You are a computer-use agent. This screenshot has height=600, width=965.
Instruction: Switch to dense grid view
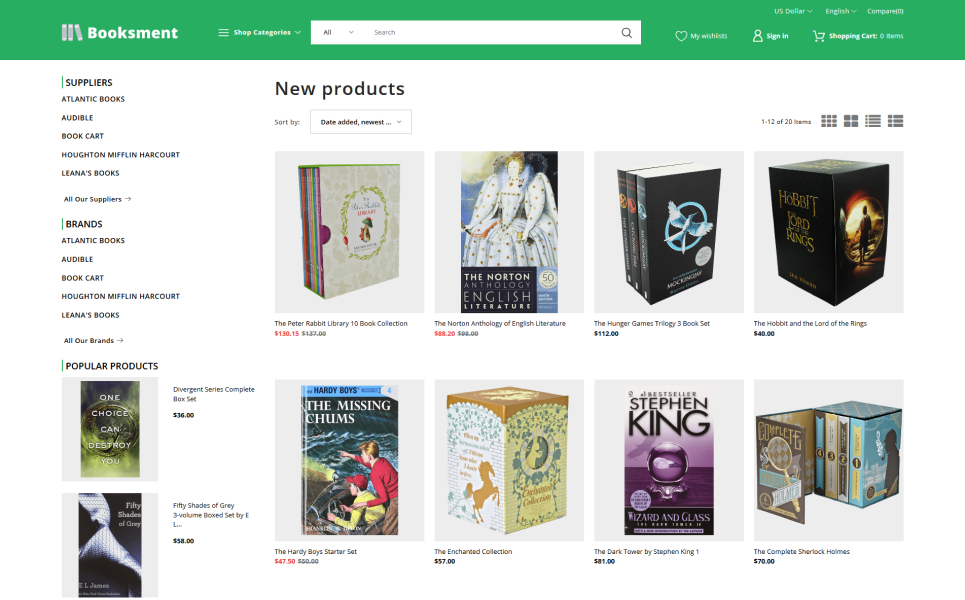tap(829, 121)
